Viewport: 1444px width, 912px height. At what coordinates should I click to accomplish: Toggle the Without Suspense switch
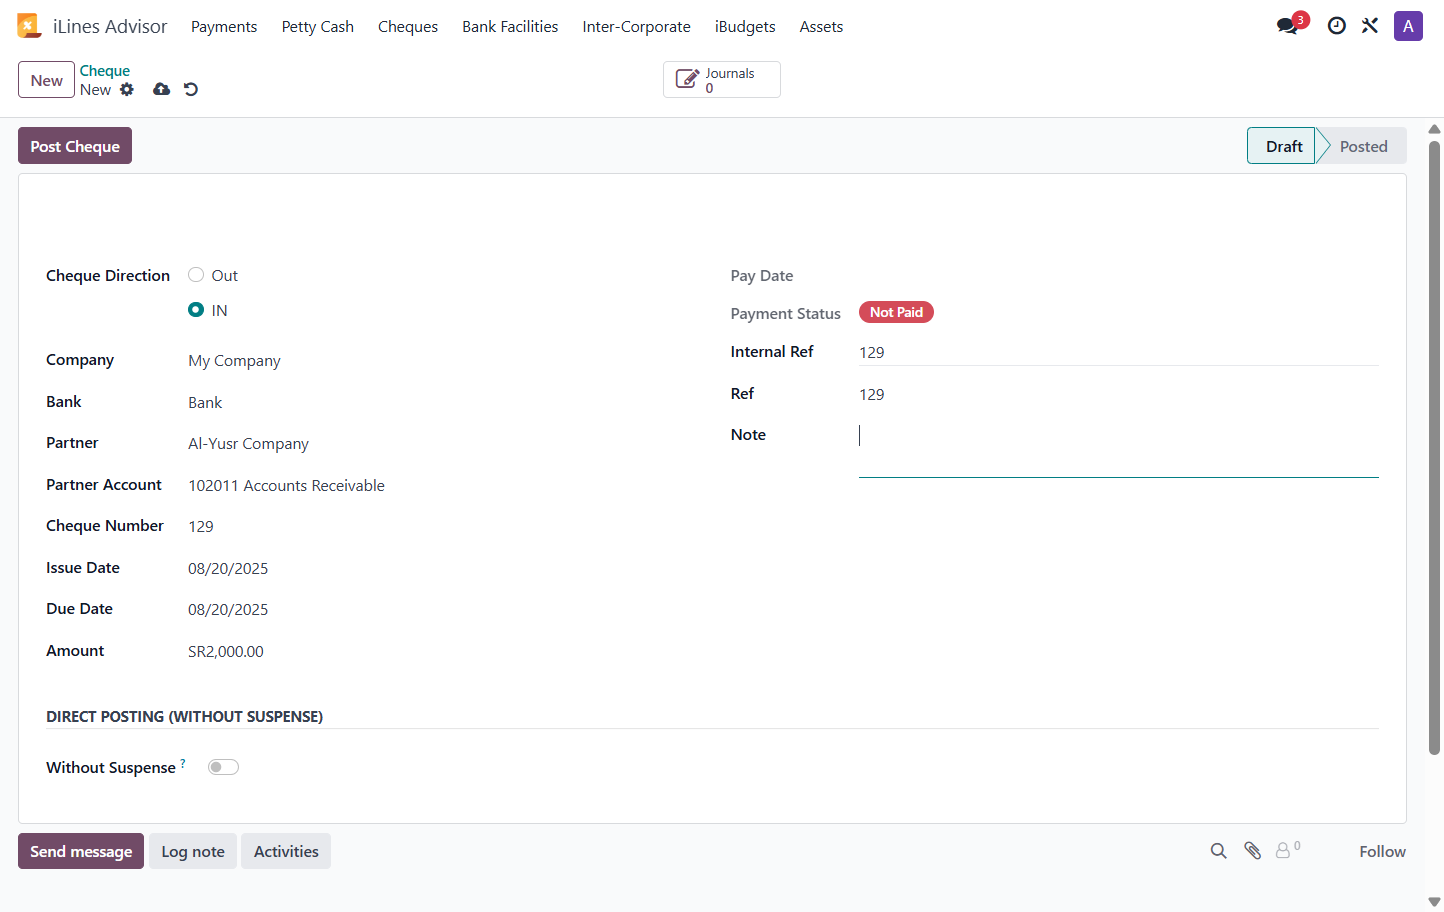223,767
